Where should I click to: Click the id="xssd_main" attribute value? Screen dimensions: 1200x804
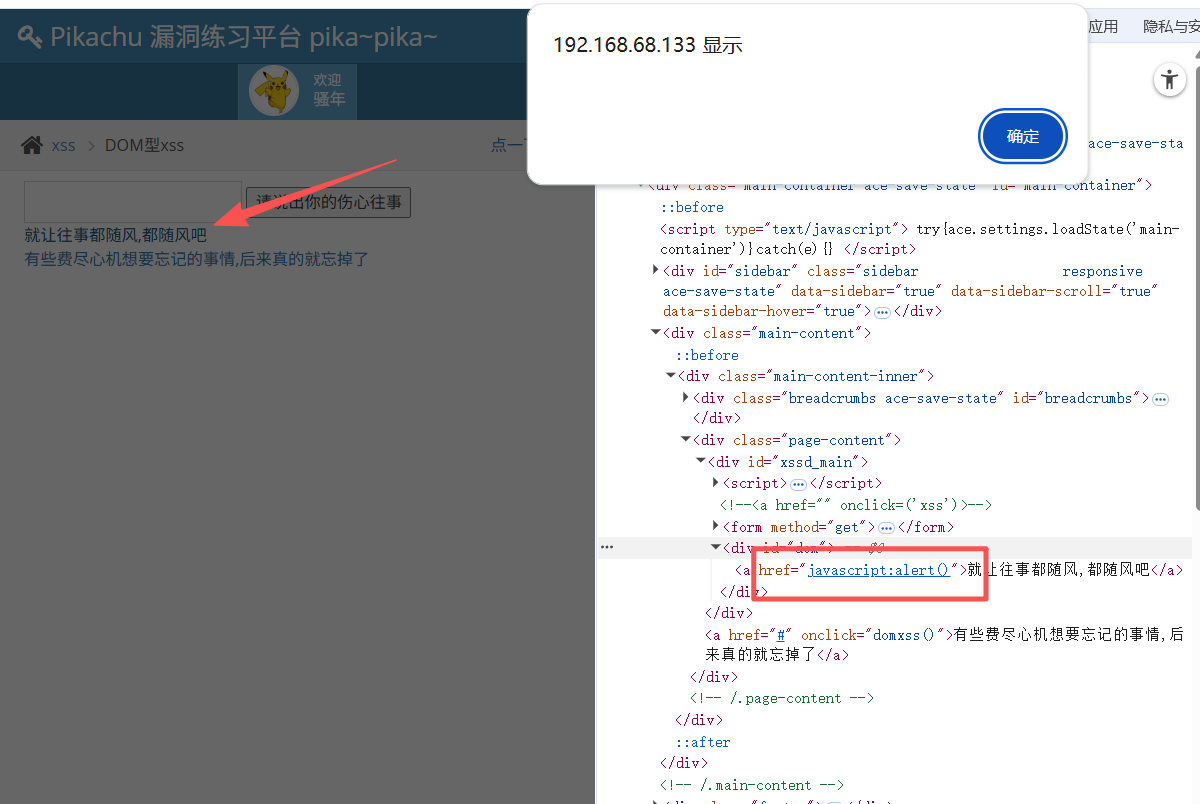click(x=804, y=462)
